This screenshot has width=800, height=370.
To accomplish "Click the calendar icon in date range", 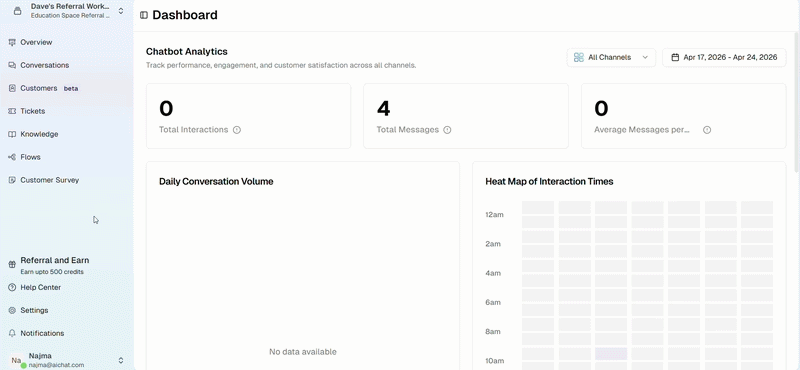I will 675,58.
